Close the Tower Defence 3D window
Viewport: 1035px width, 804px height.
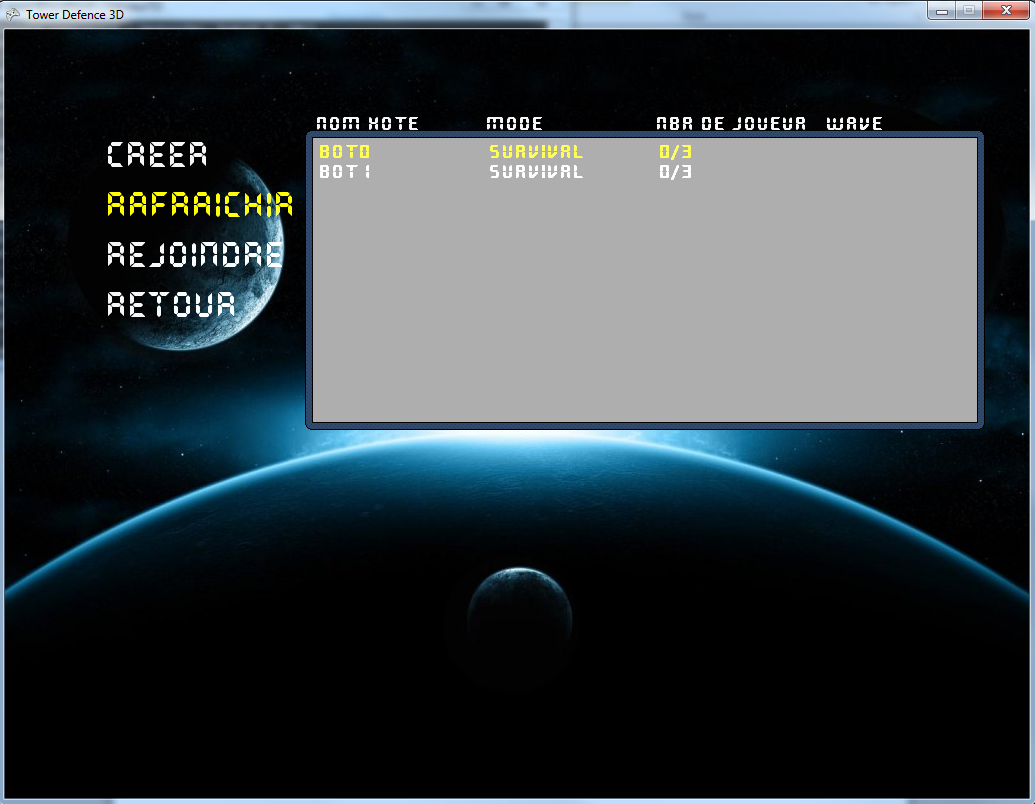tap(1003, 10)
